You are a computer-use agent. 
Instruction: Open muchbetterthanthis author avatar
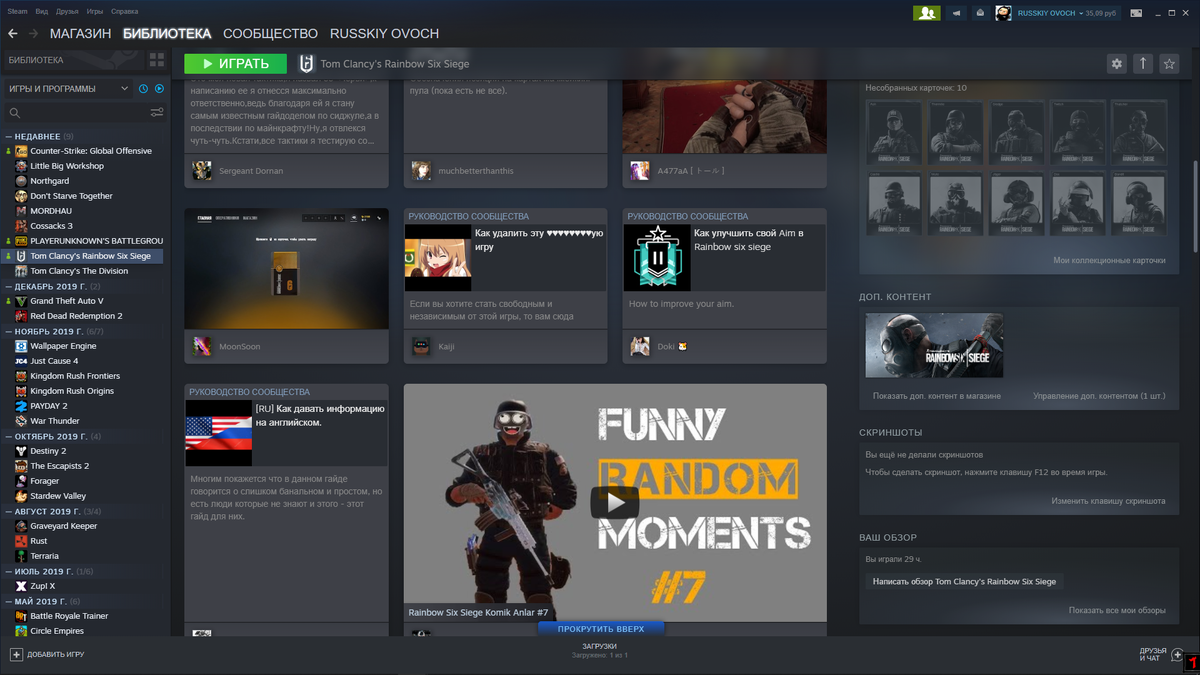421,171
